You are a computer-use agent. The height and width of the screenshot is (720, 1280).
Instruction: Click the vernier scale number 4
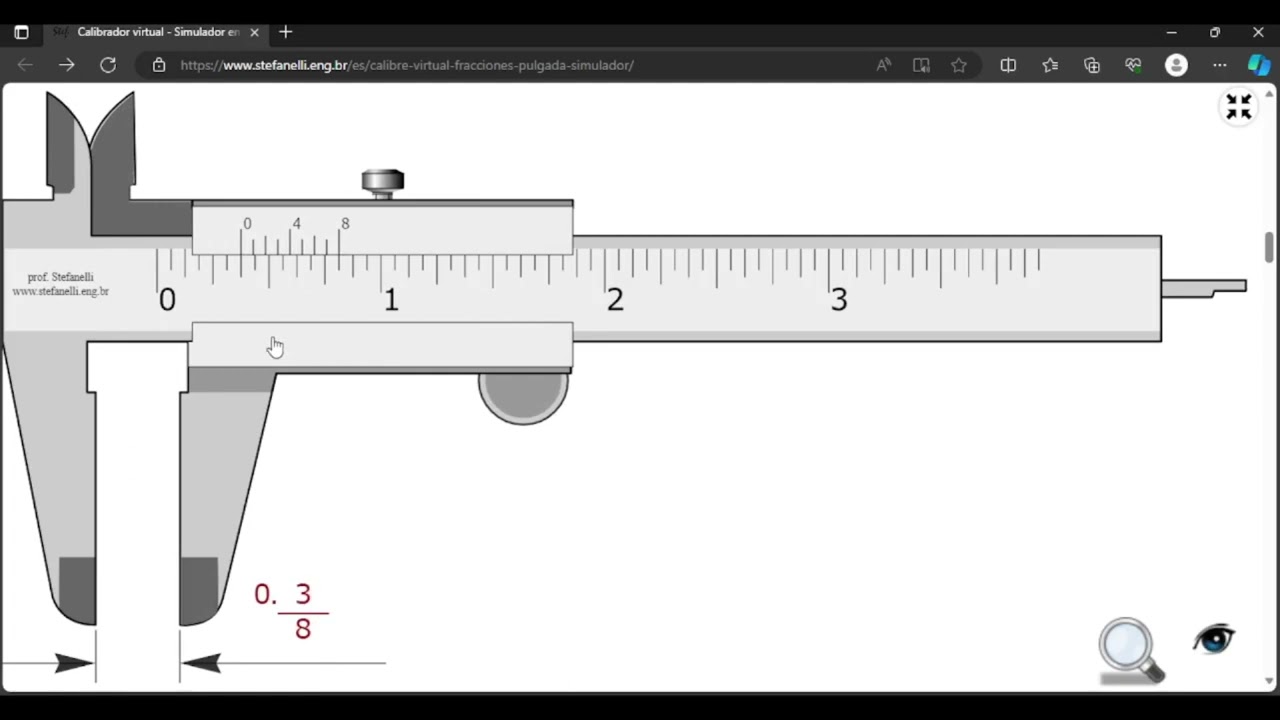point(296,224)
